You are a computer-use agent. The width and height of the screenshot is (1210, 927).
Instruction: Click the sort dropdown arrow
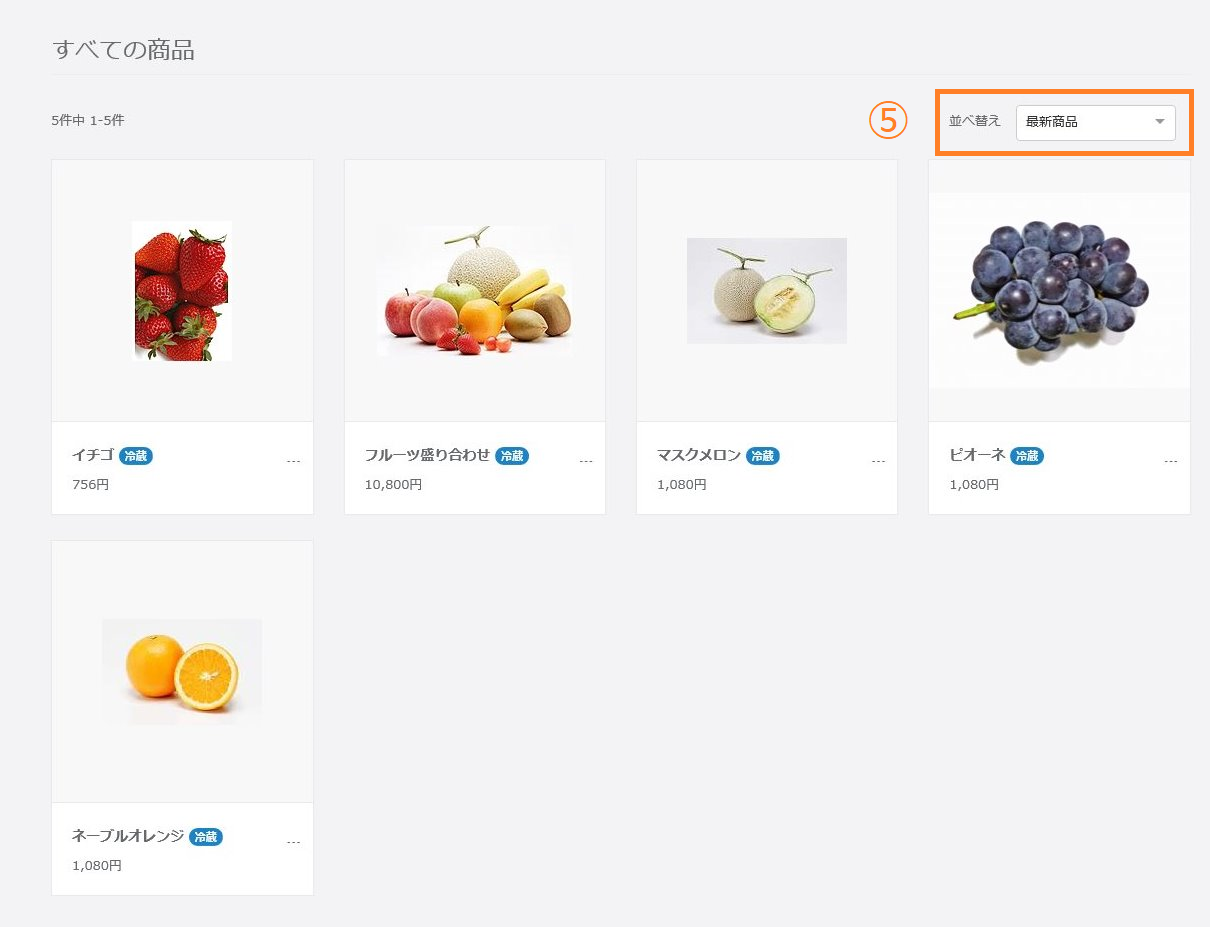tap(1160, 122)
